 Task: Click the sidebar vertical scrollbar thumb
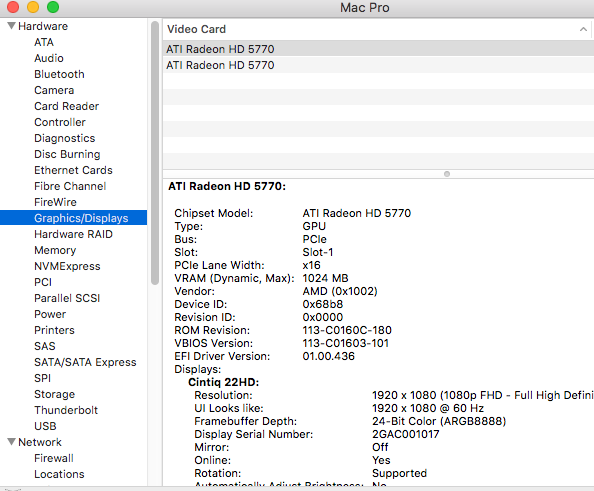155,153
